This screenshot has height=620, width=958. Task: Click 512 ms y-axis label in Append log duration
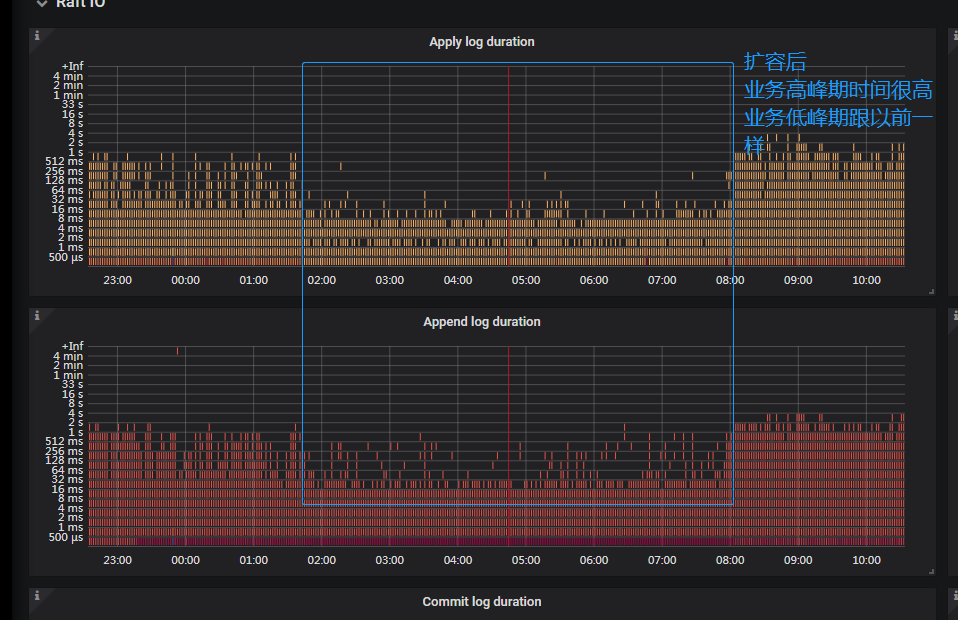[x=64, y=441]
